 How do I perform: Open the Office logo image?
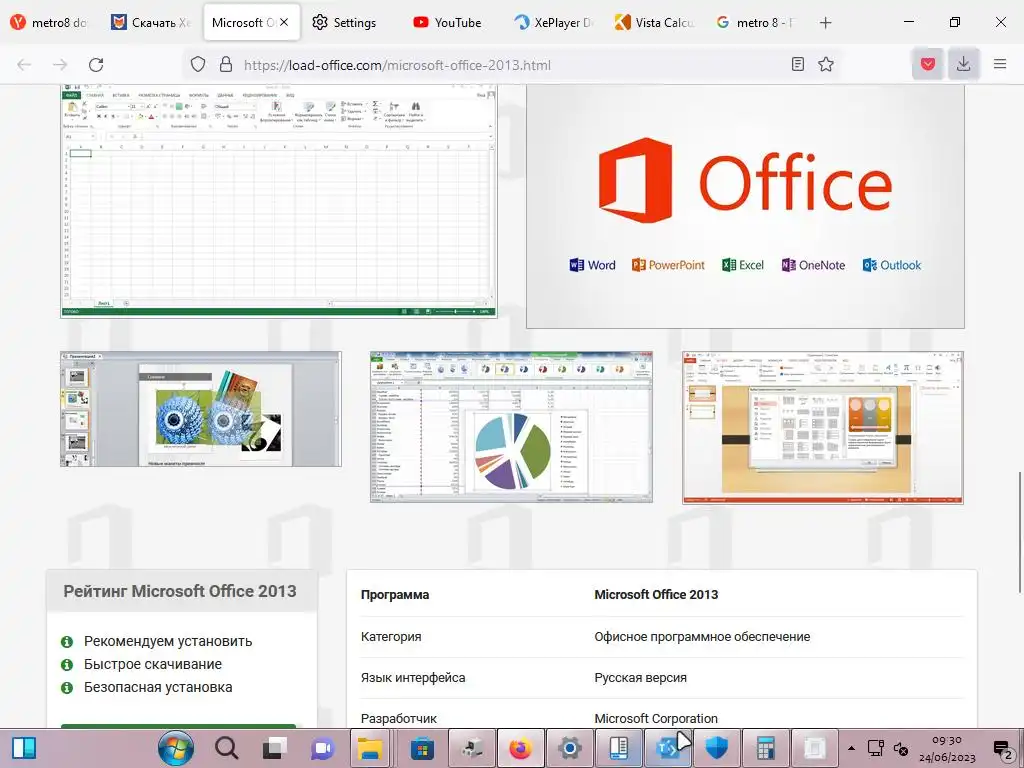[745, 206]
